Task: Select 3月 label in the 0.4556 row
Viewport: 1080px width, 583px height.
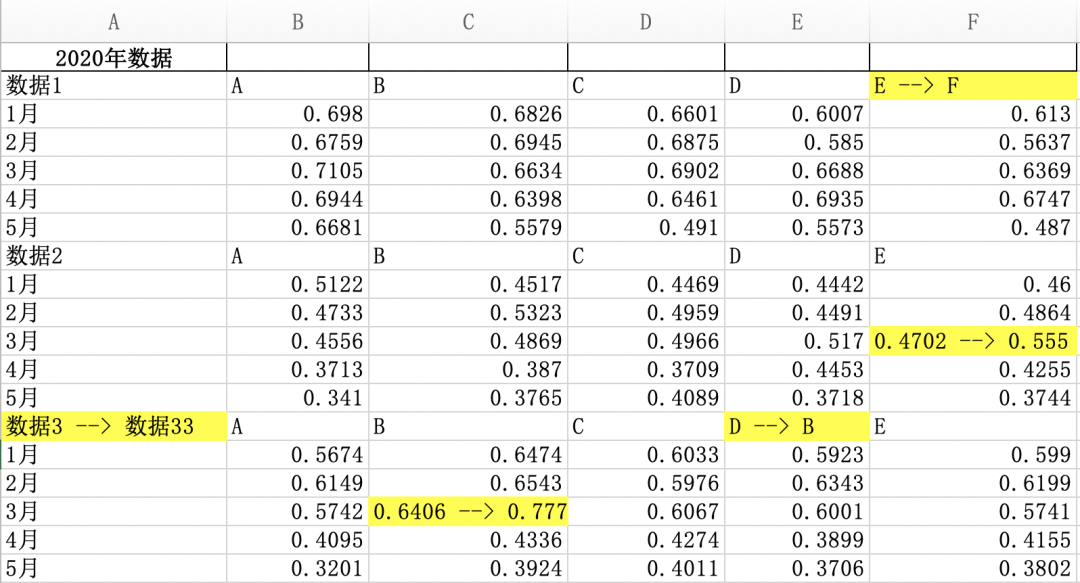Action: (114, 341)
